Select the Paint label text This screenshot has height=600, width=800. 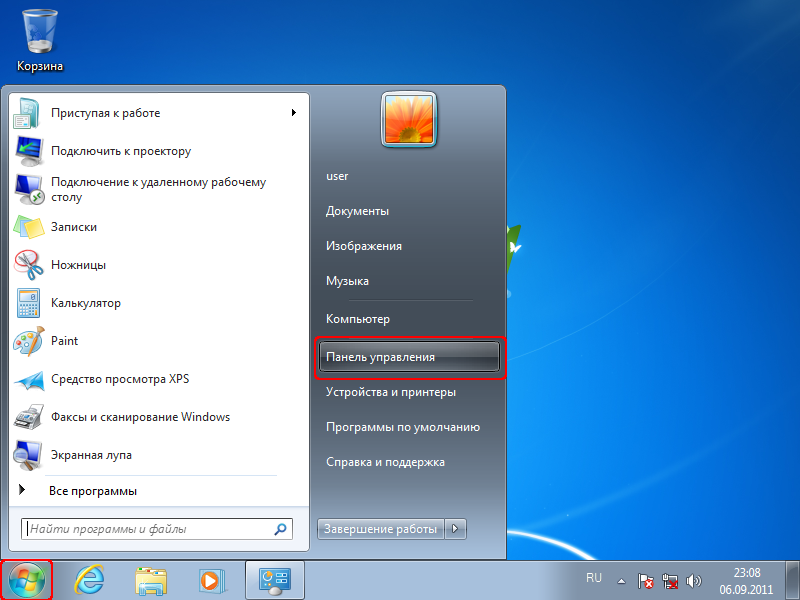pos(64,341)
